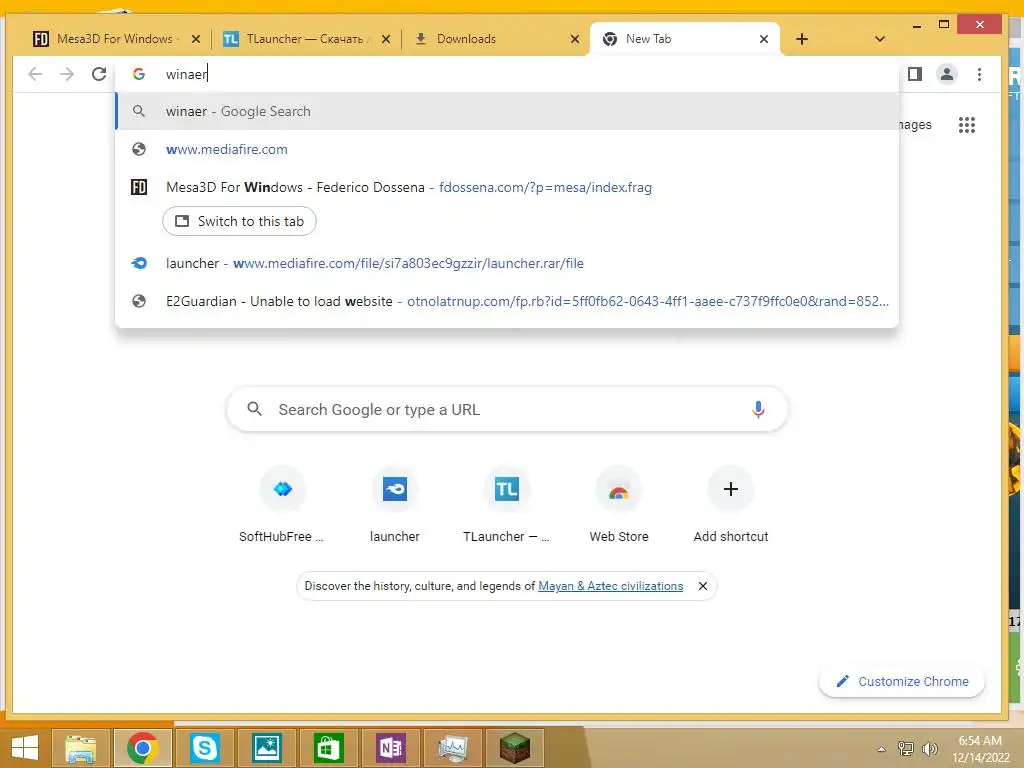Click the 'Search Google or type a URL' box
The height and width of the screenshot is (768, 1024).
(507, 409)
